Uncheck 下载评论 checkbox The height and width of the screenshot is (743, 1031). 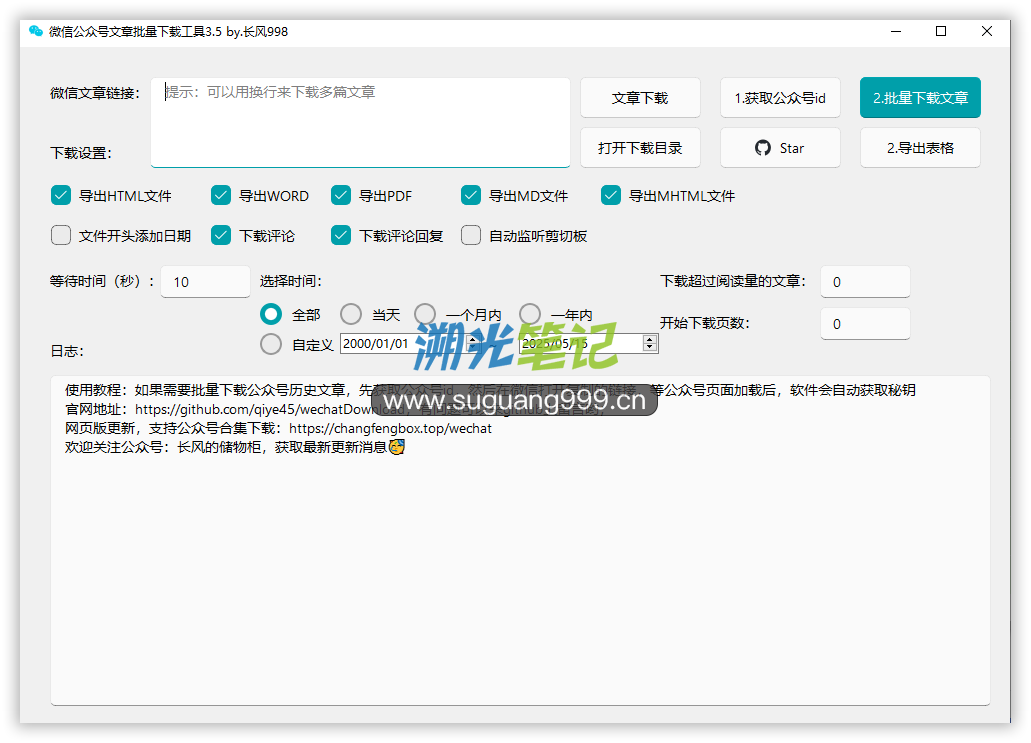(221, 235)
